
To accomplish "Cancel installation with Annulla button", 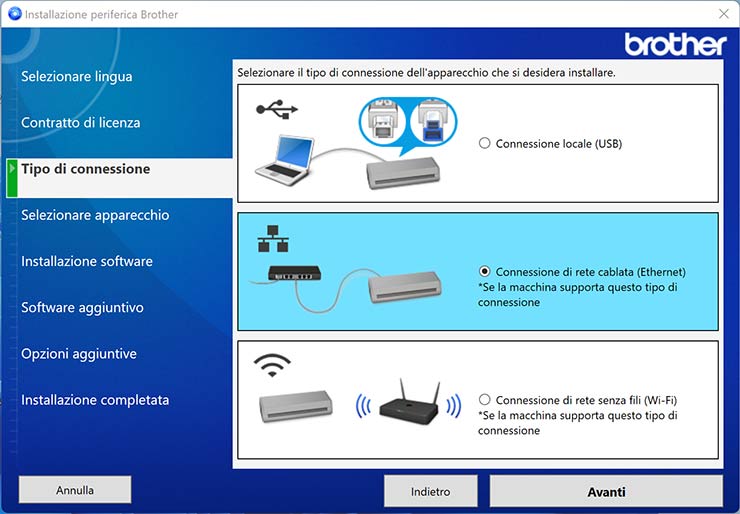I will 75,490.
